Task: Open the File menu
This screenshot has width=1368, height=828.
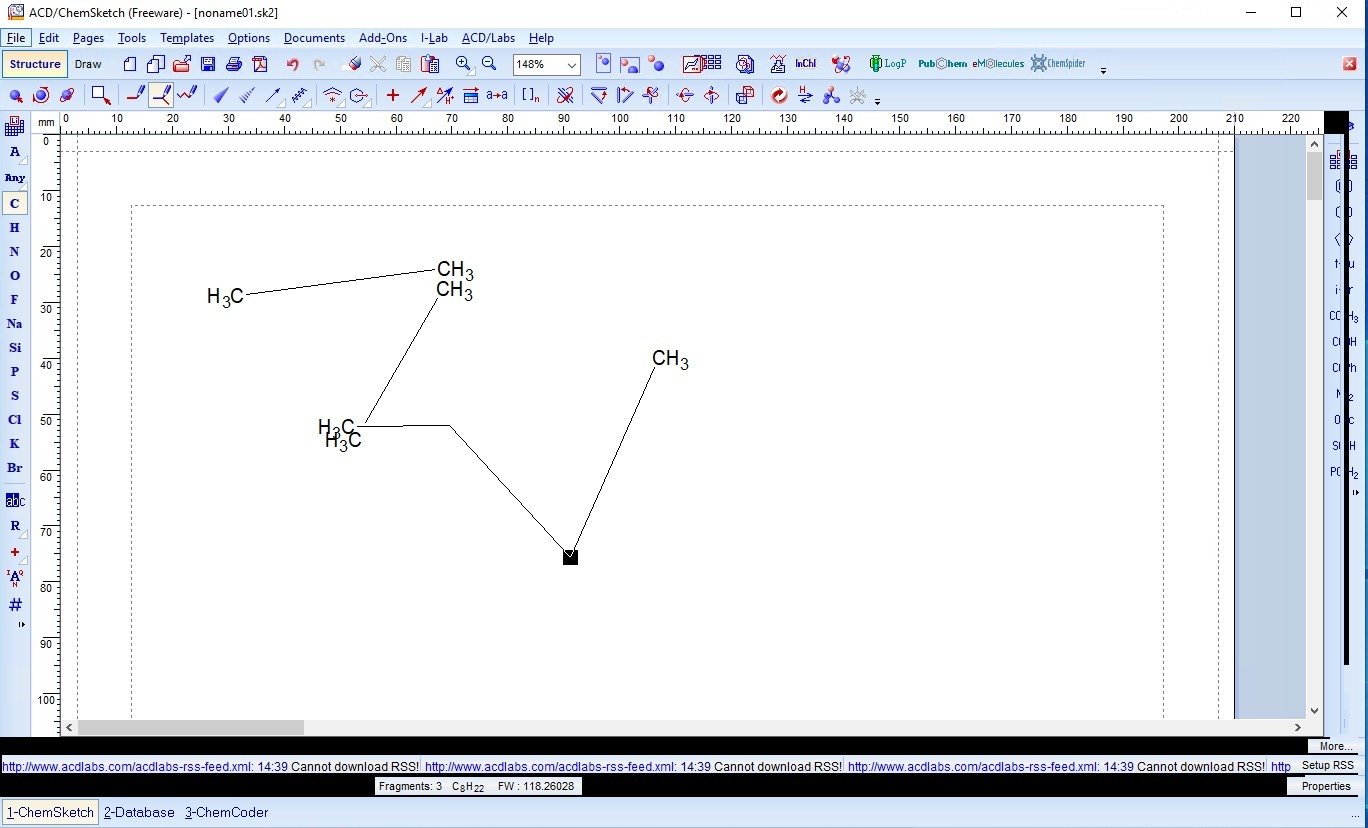Action: [x=16, y=38]
